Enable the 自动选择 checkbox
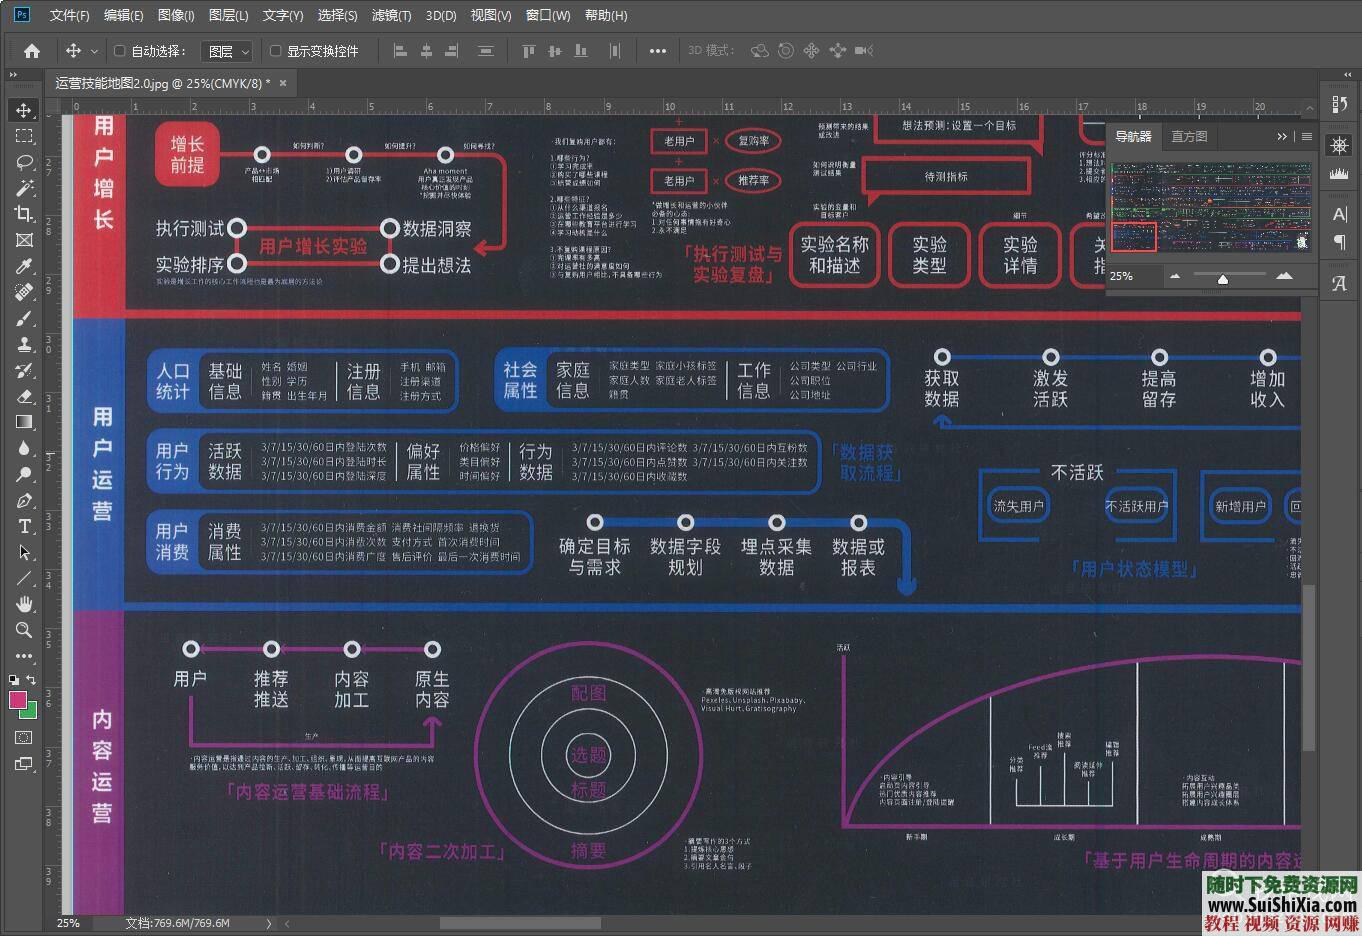1362x936 pixels. point(120,51)
